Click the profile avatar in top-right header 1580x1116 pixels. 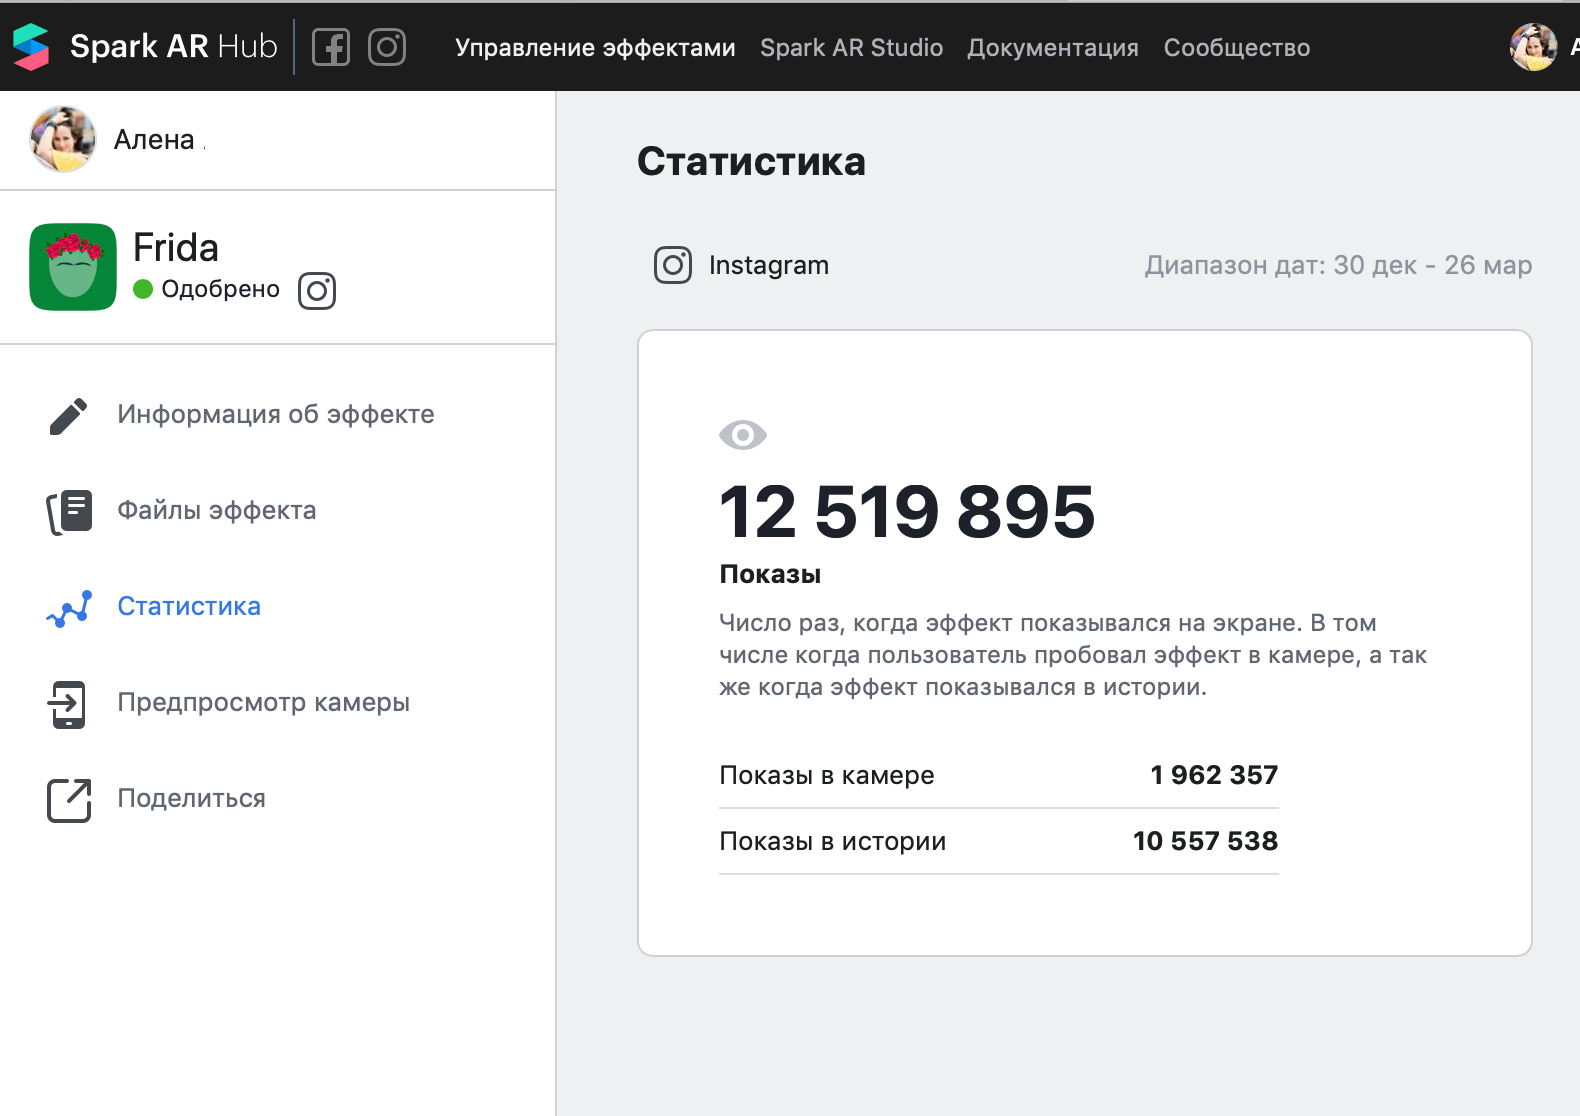click(x=1534, y=47)
